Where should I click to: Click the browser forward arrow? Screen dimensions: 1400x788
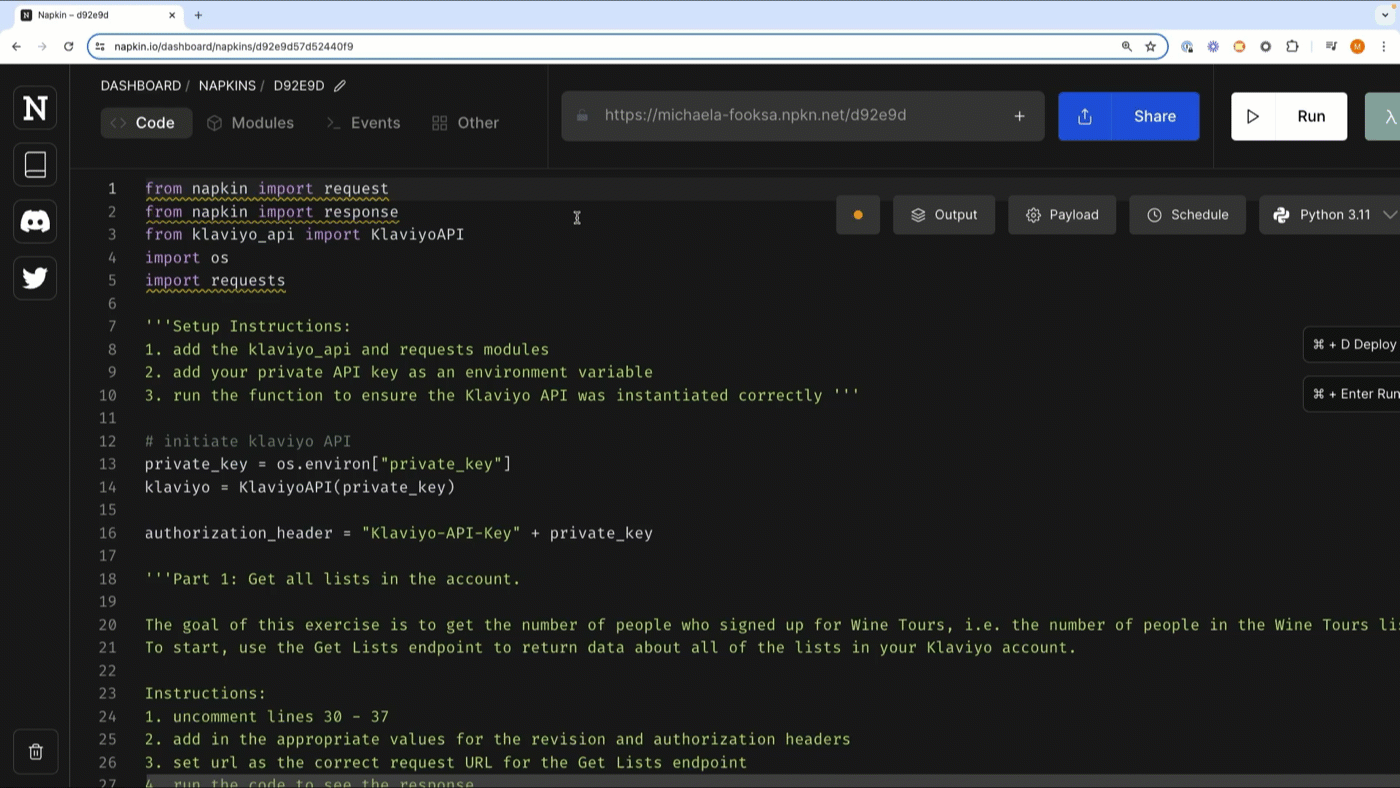[x=42, y=46]
